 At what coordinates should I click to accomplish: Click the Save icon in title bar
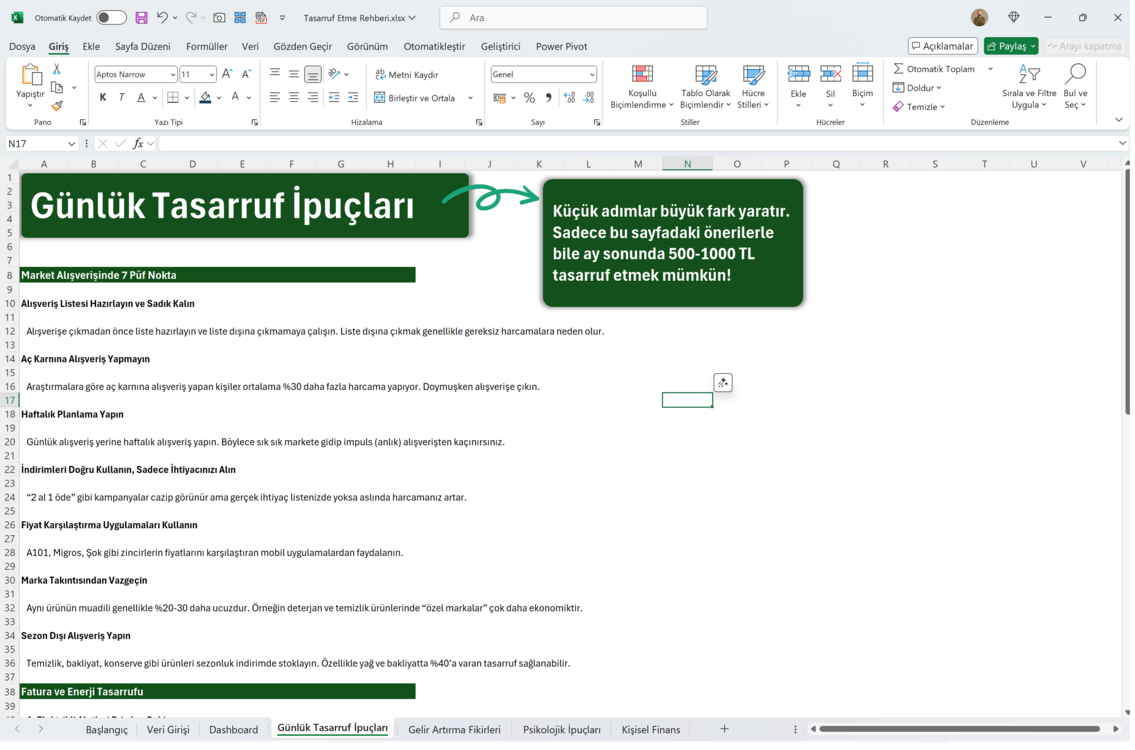pos(141,17)
